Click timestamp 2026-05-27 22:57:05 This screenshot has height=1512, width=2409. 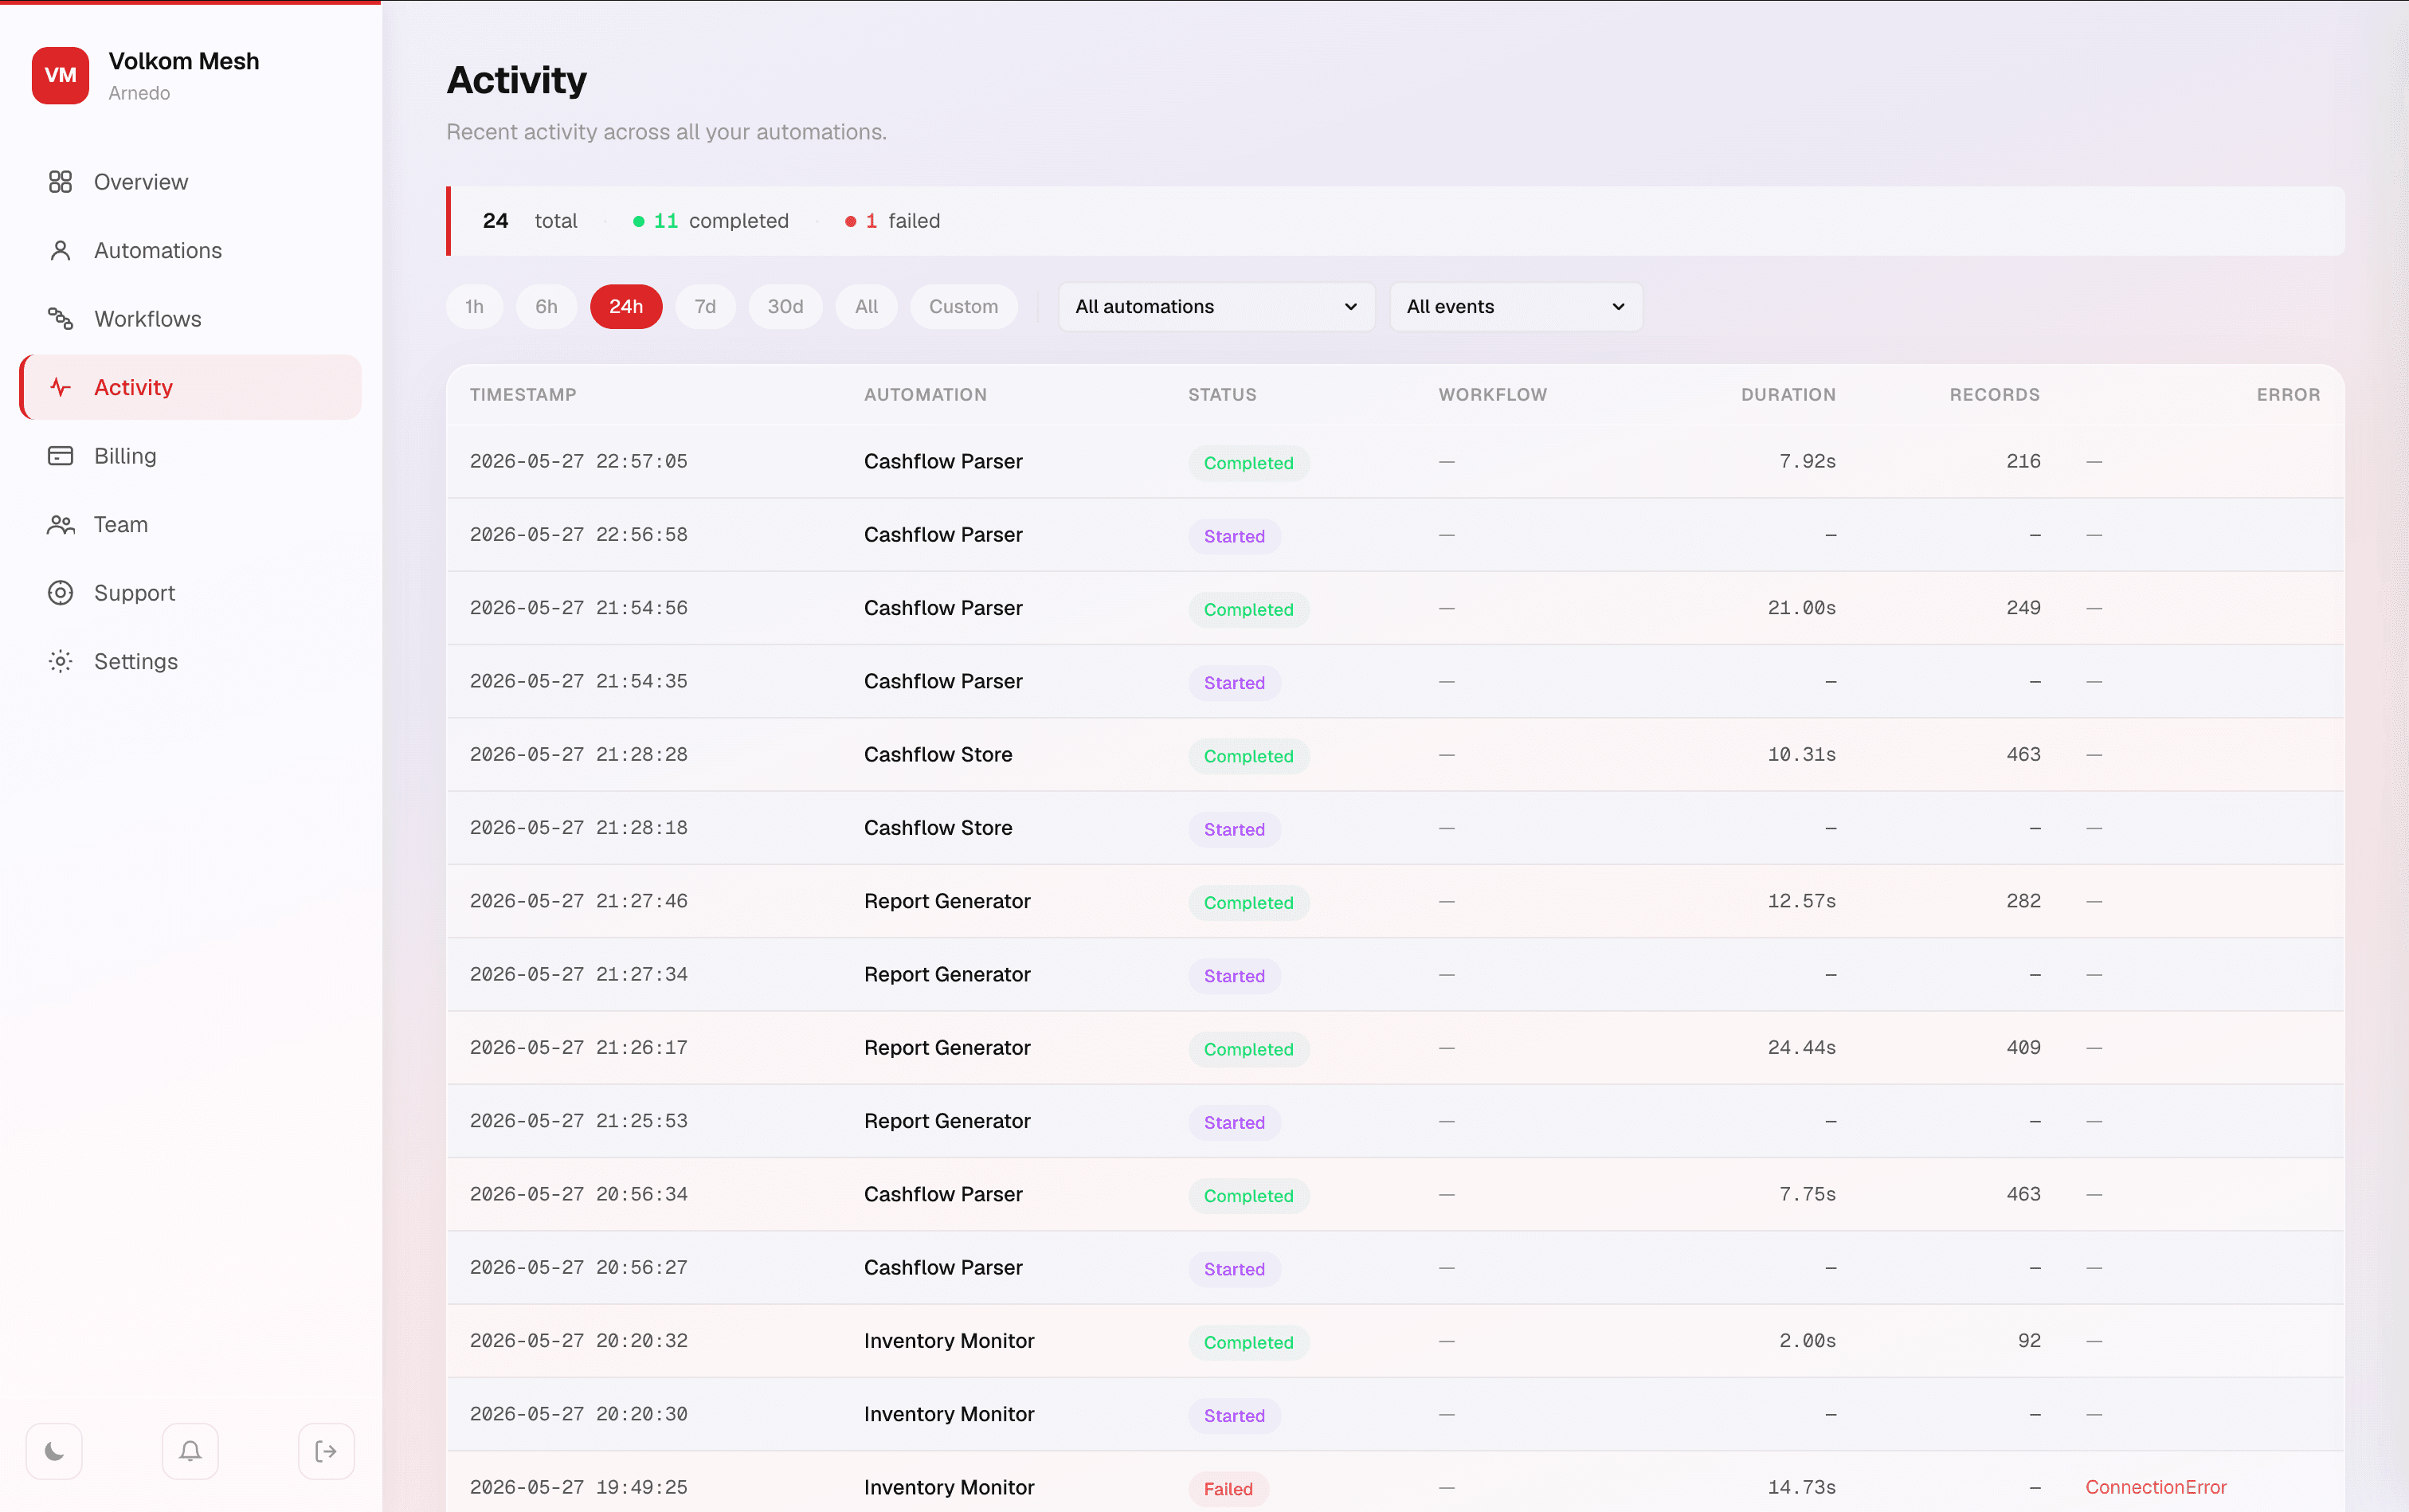[x=578, y=461]
